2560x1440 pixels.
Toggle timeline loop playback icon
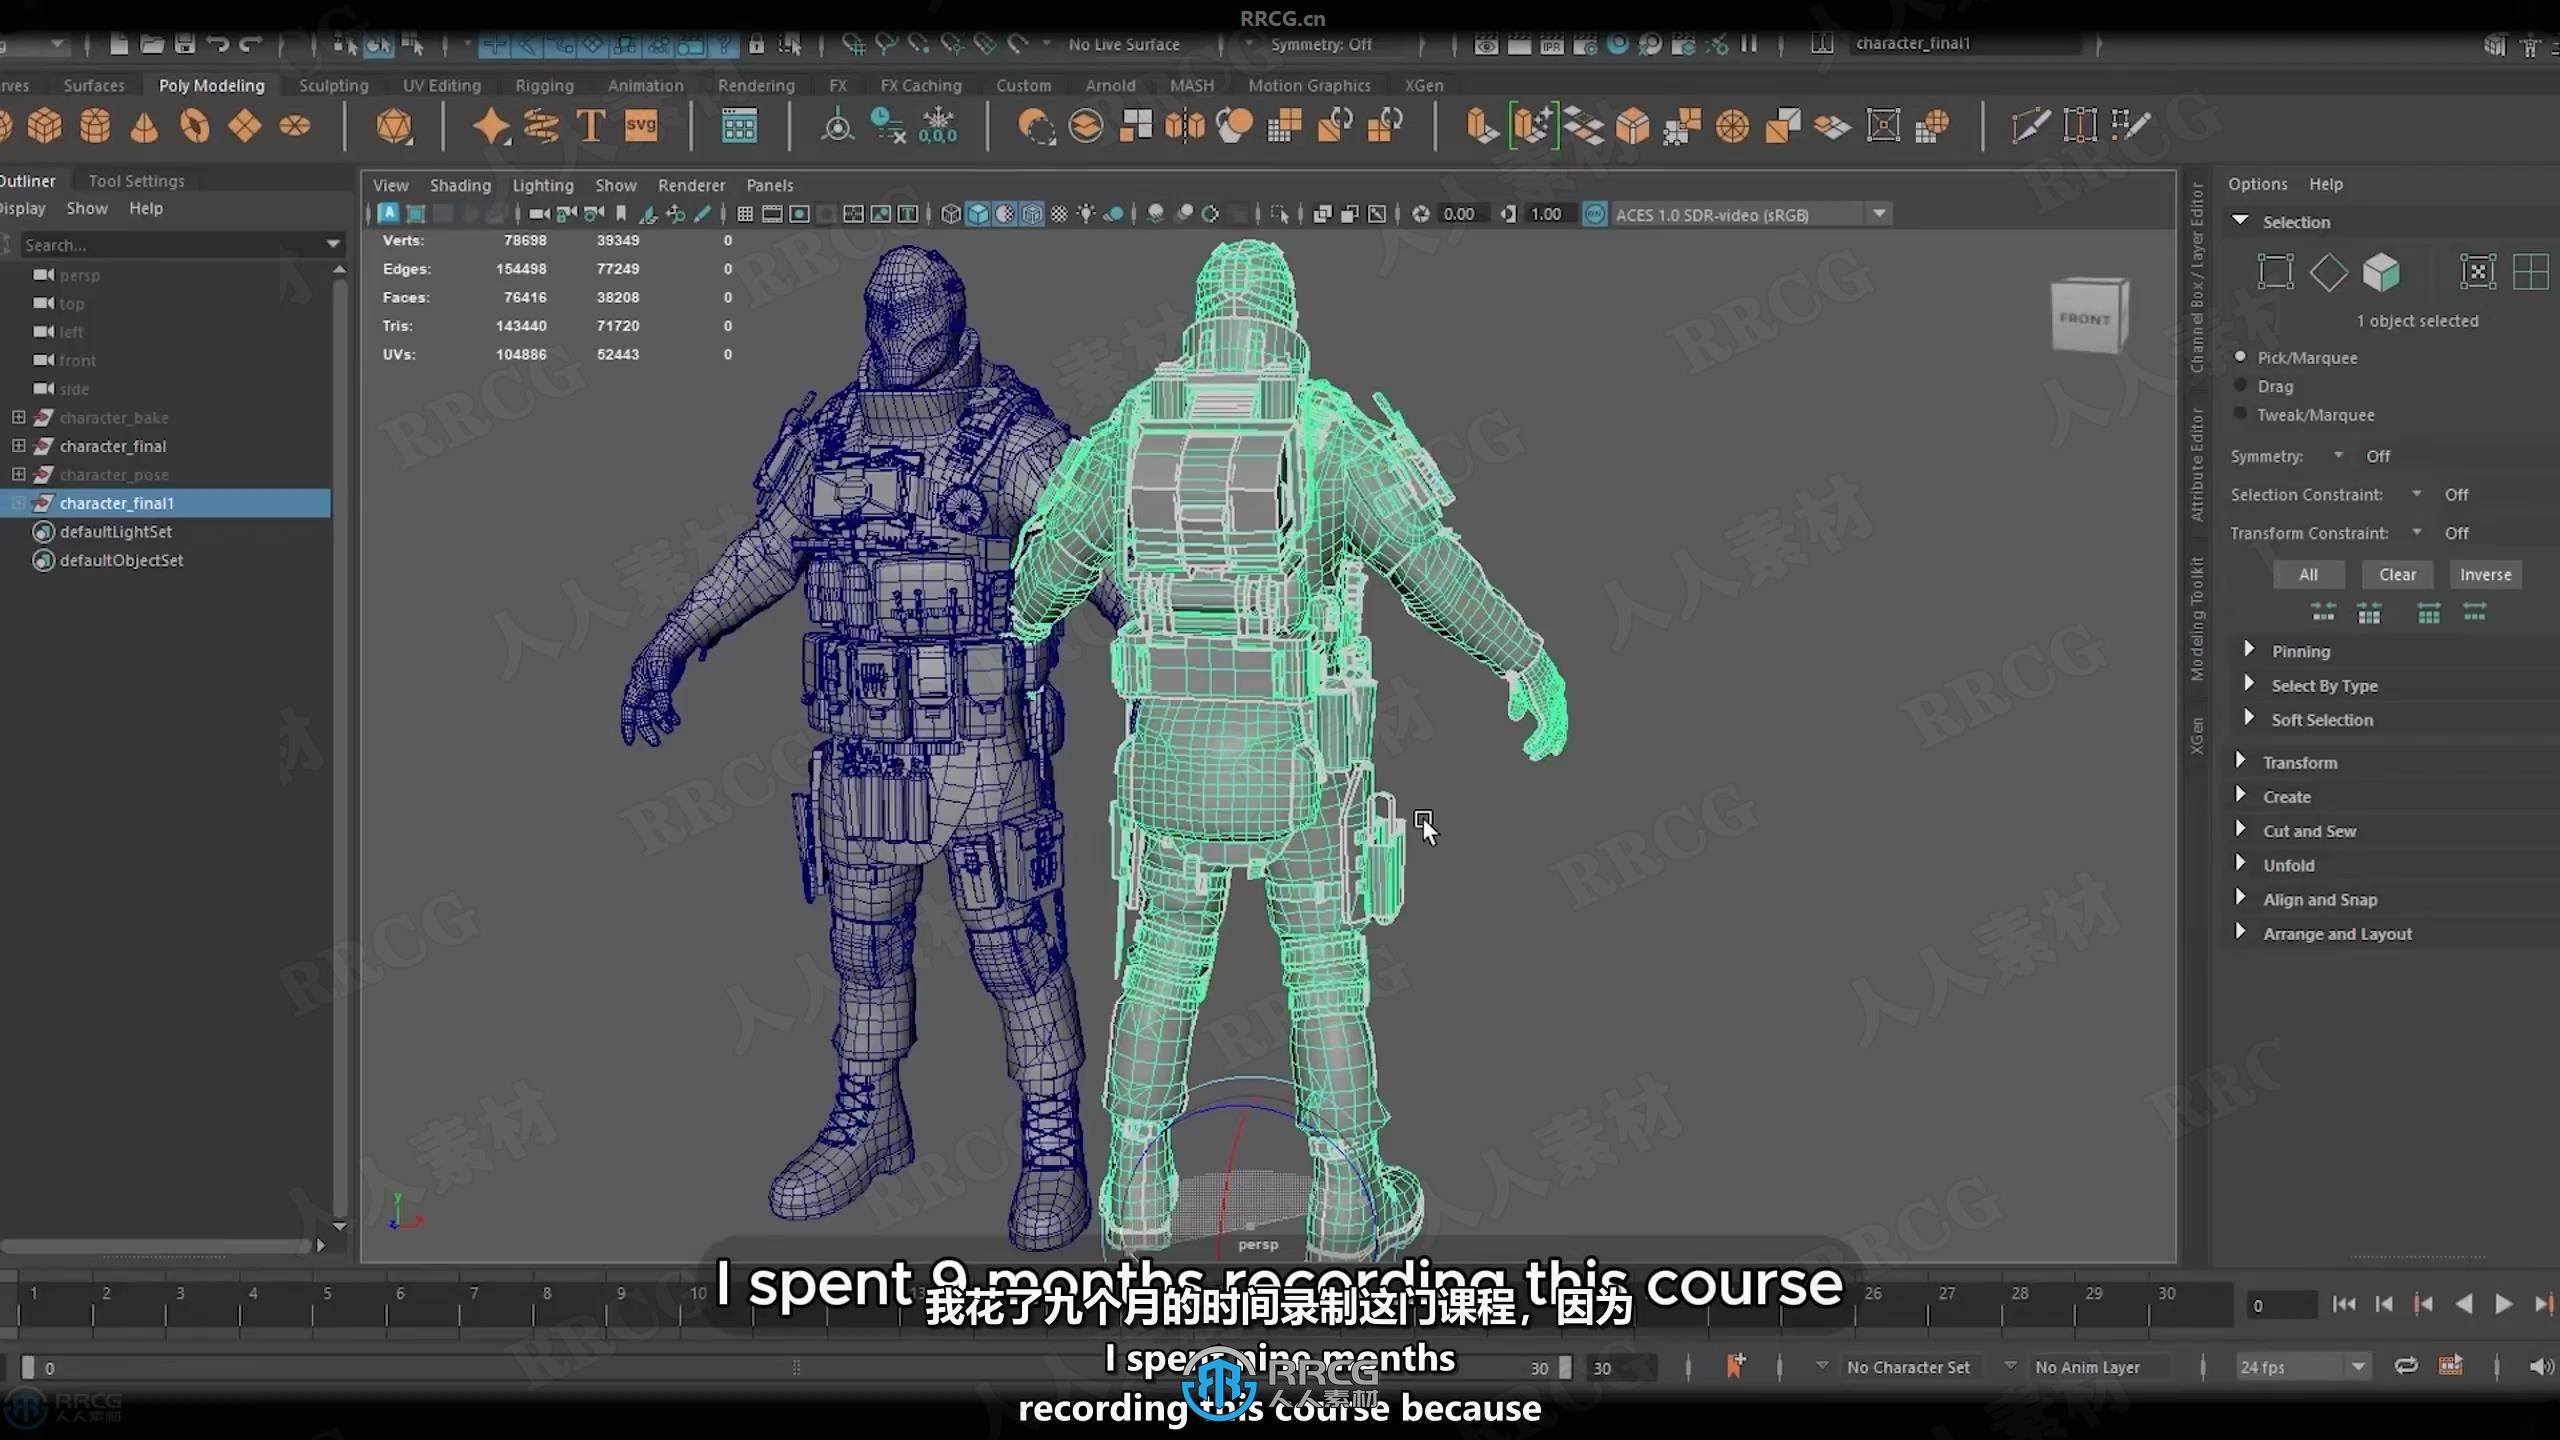point(2406,1366)
